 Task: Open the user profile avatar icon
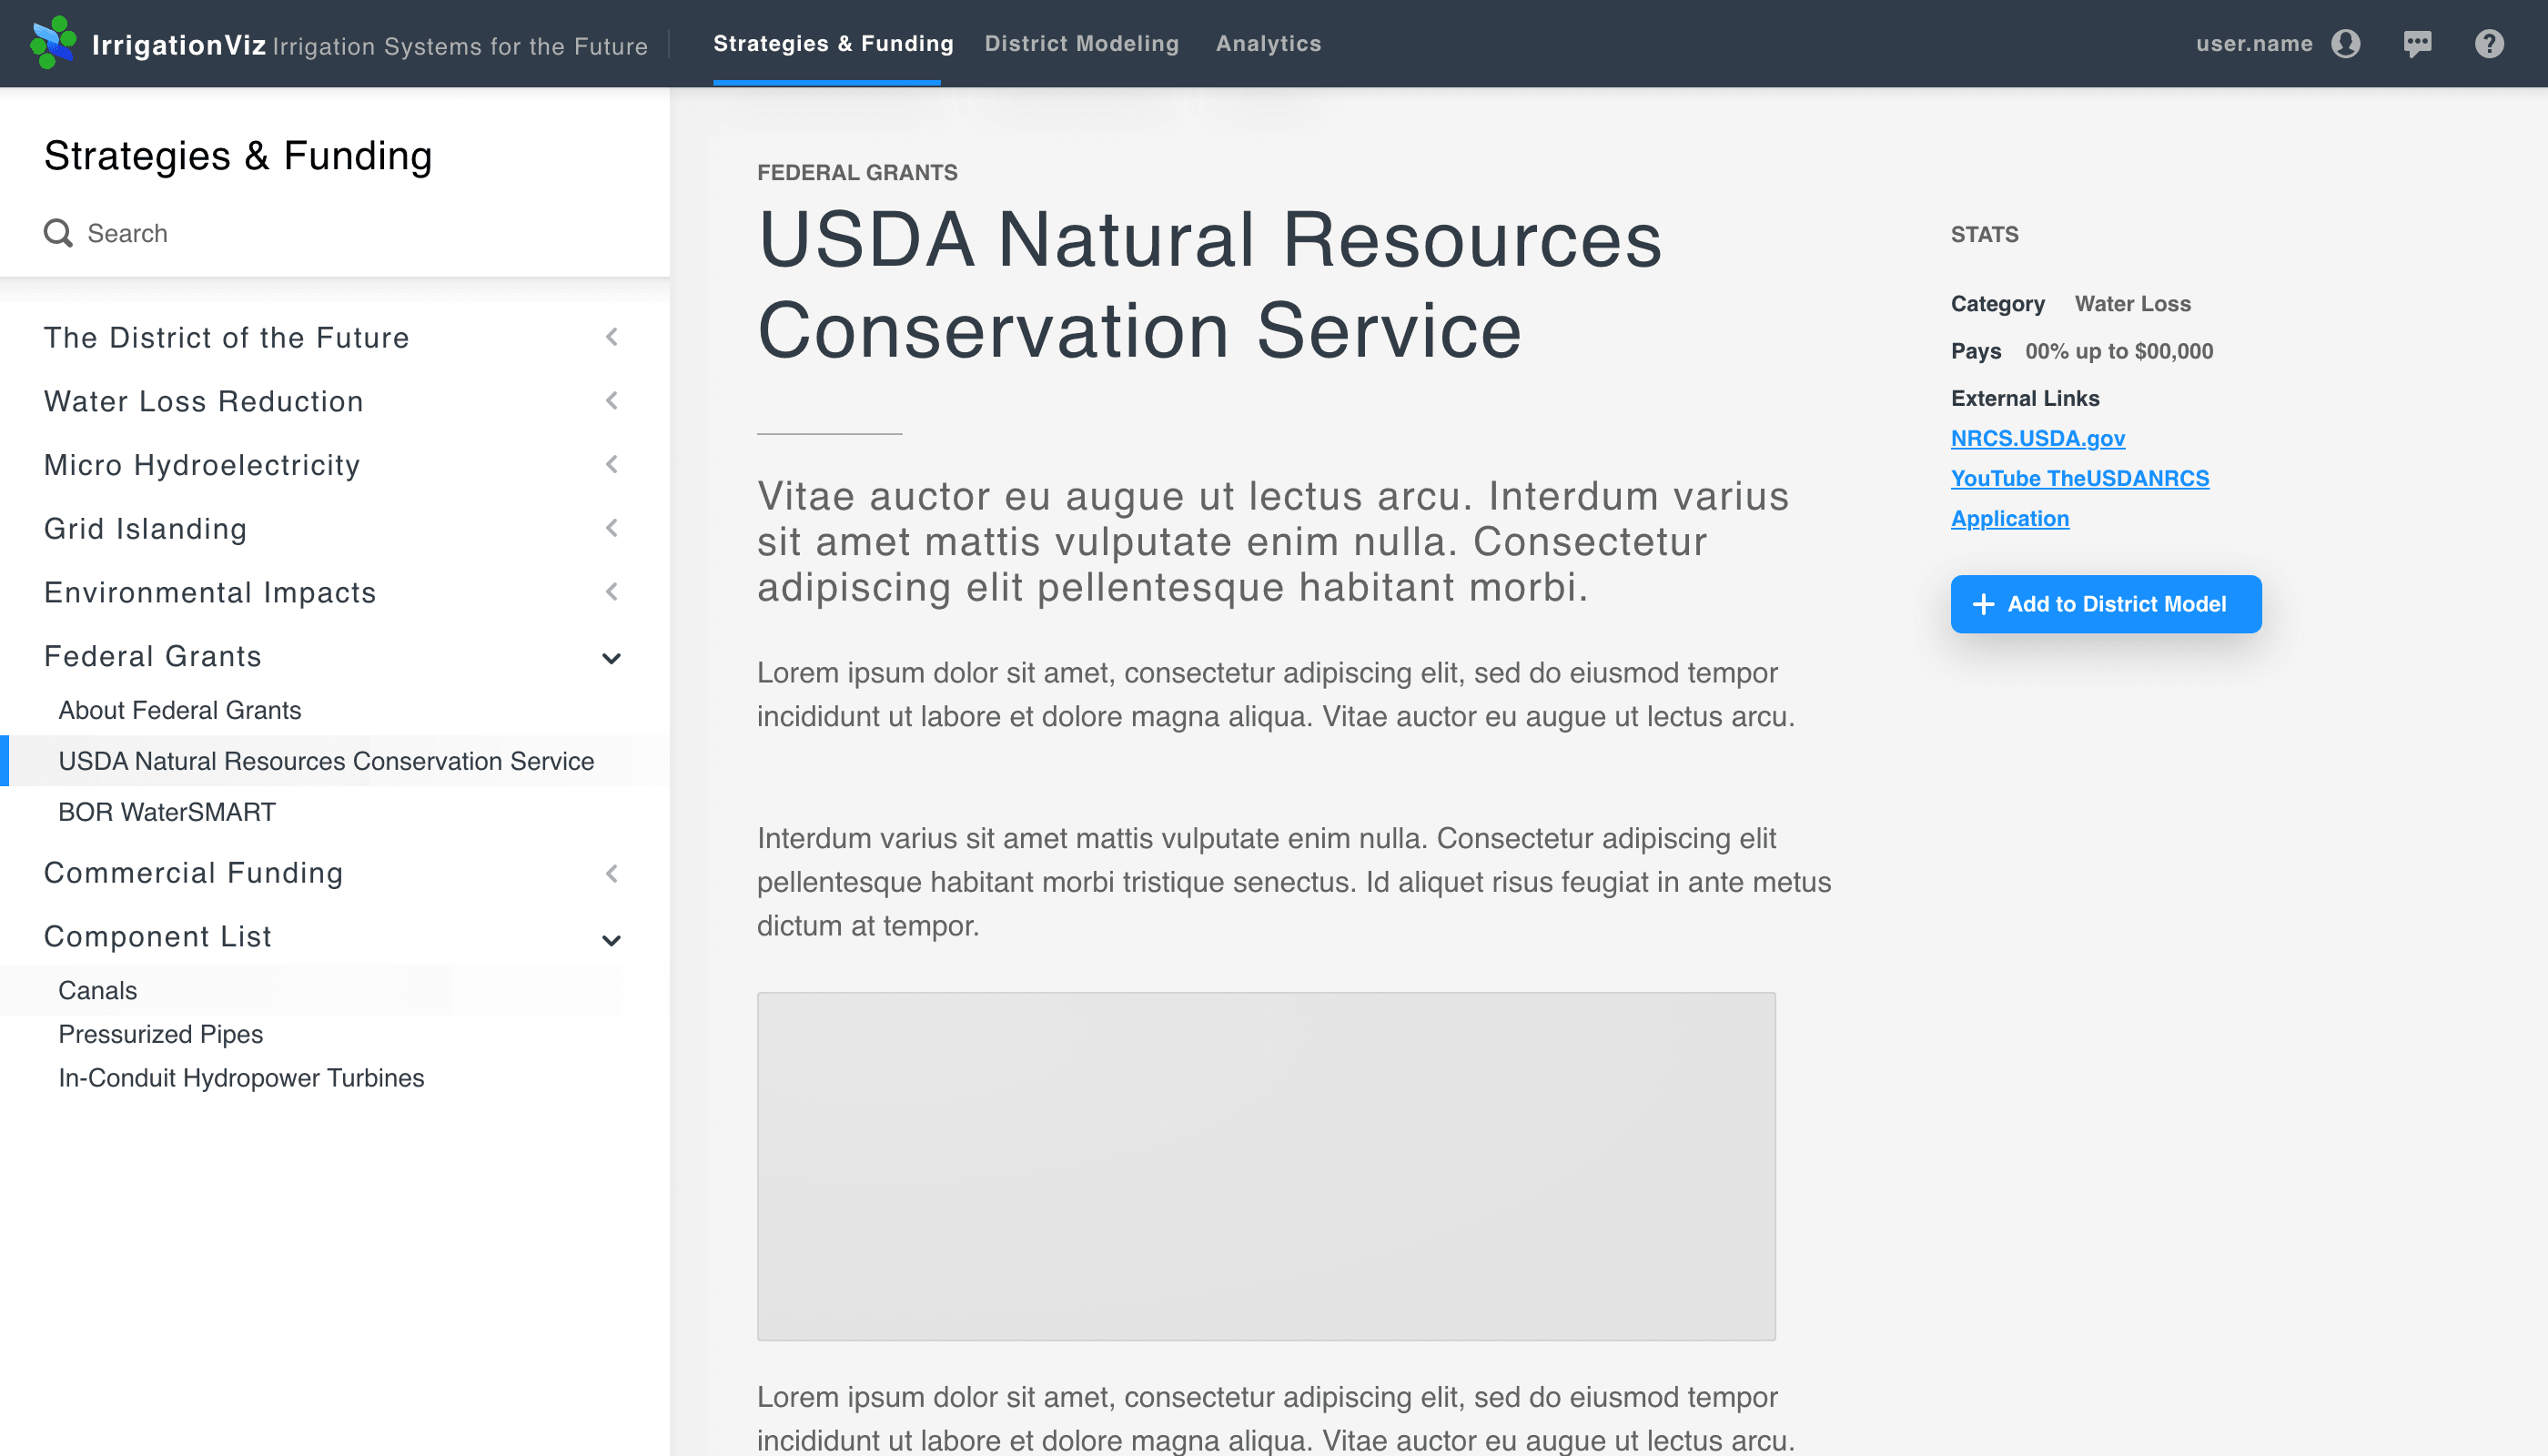[x=2346, y=43]
